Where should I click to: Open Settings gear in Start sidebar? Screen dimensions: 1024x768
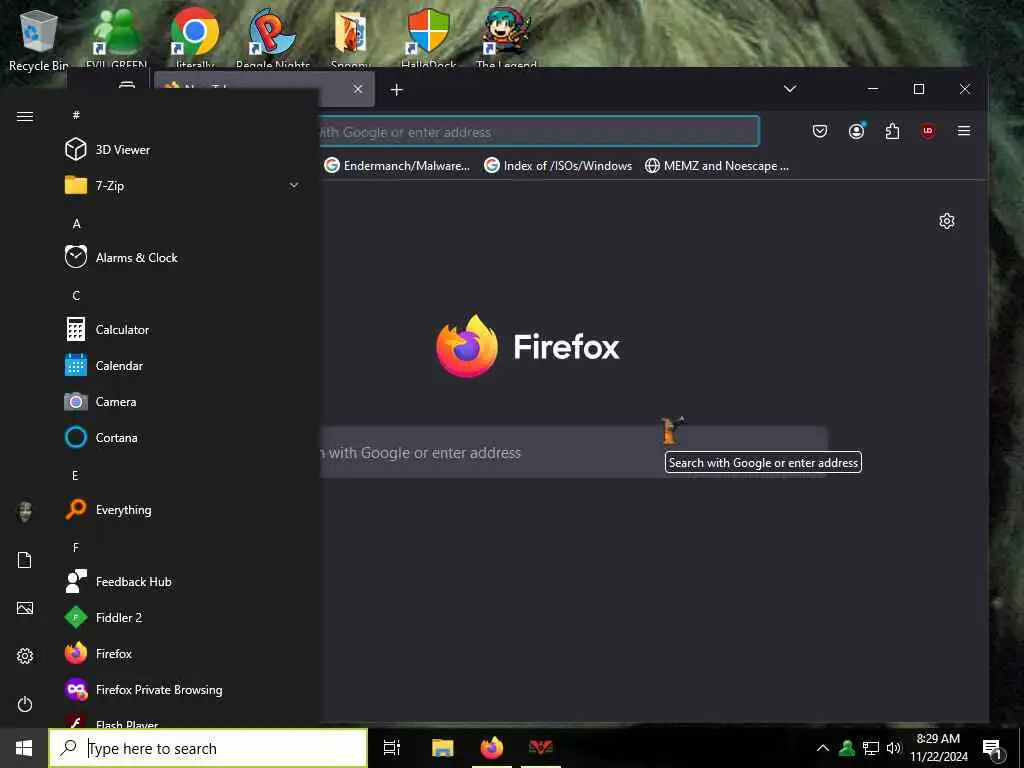(25, 656)
